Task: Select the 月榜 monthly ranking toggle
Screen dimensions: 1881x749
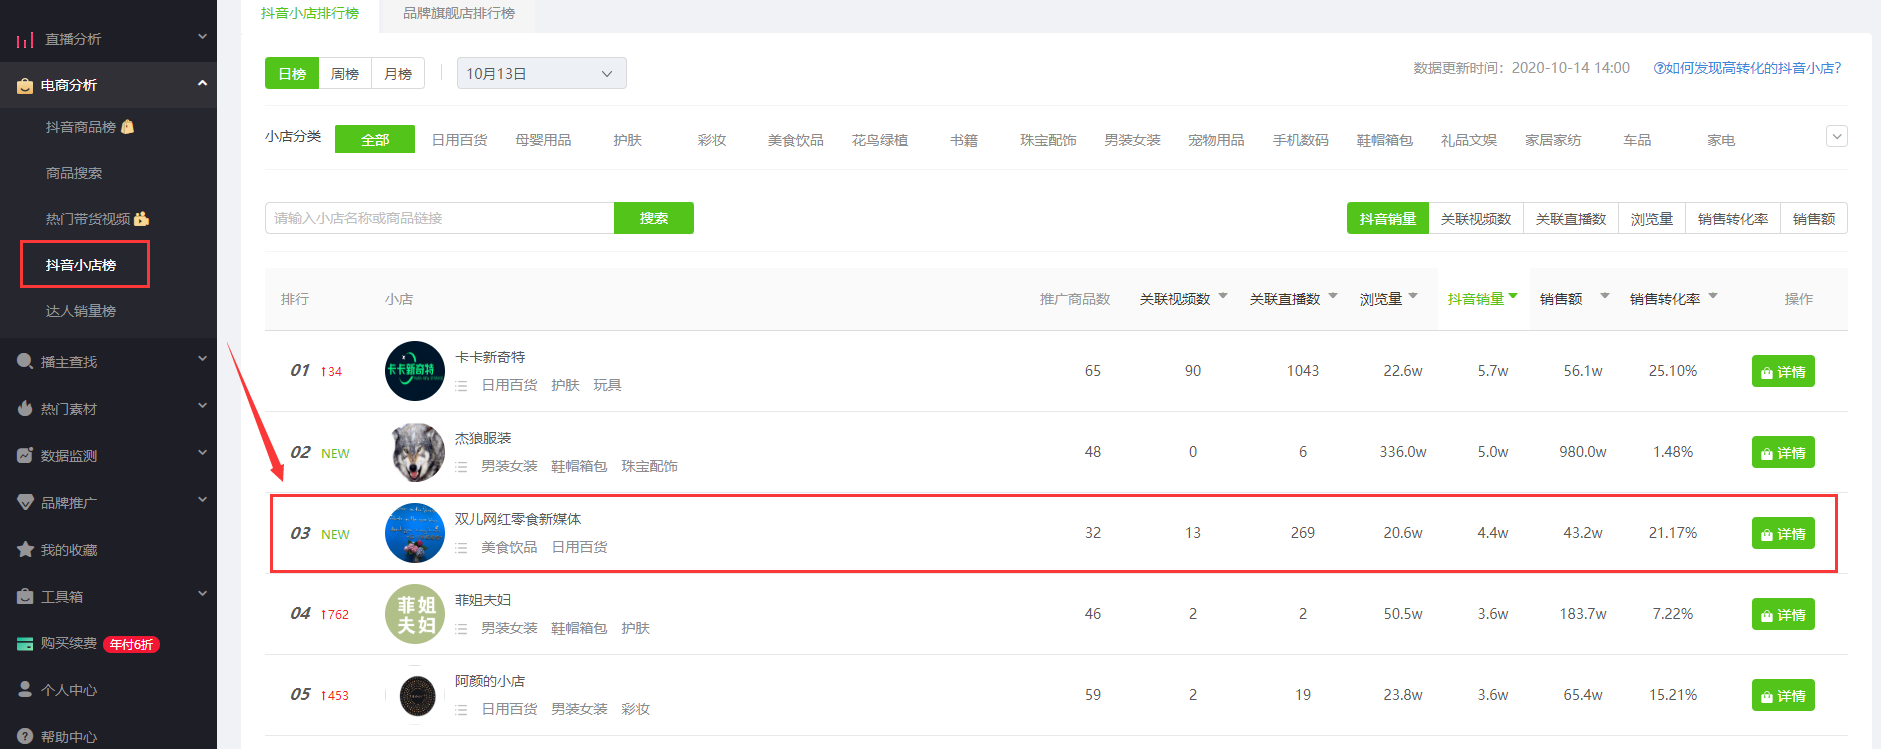Action: (398, 73)
